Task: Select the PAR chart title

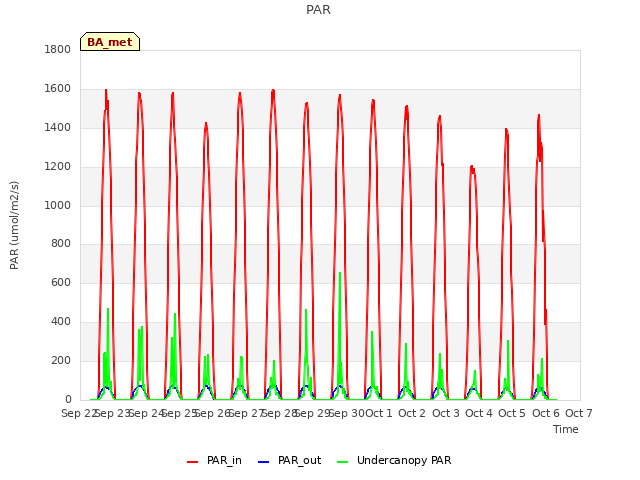Action: click(318, 9)
